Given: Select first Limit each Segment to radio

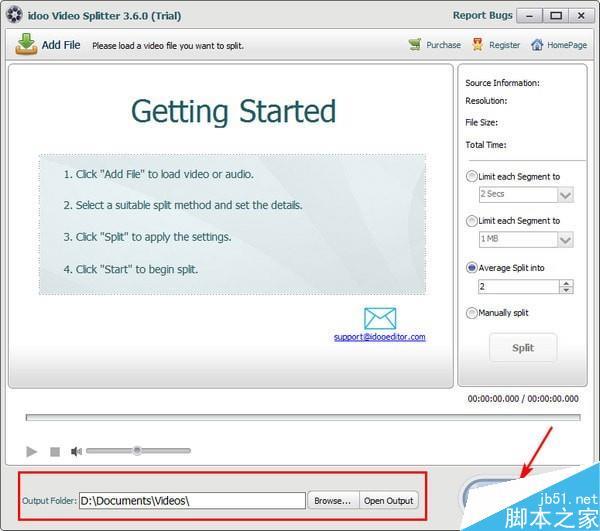Looking at the screenshot, I should (x=471, y=176).
